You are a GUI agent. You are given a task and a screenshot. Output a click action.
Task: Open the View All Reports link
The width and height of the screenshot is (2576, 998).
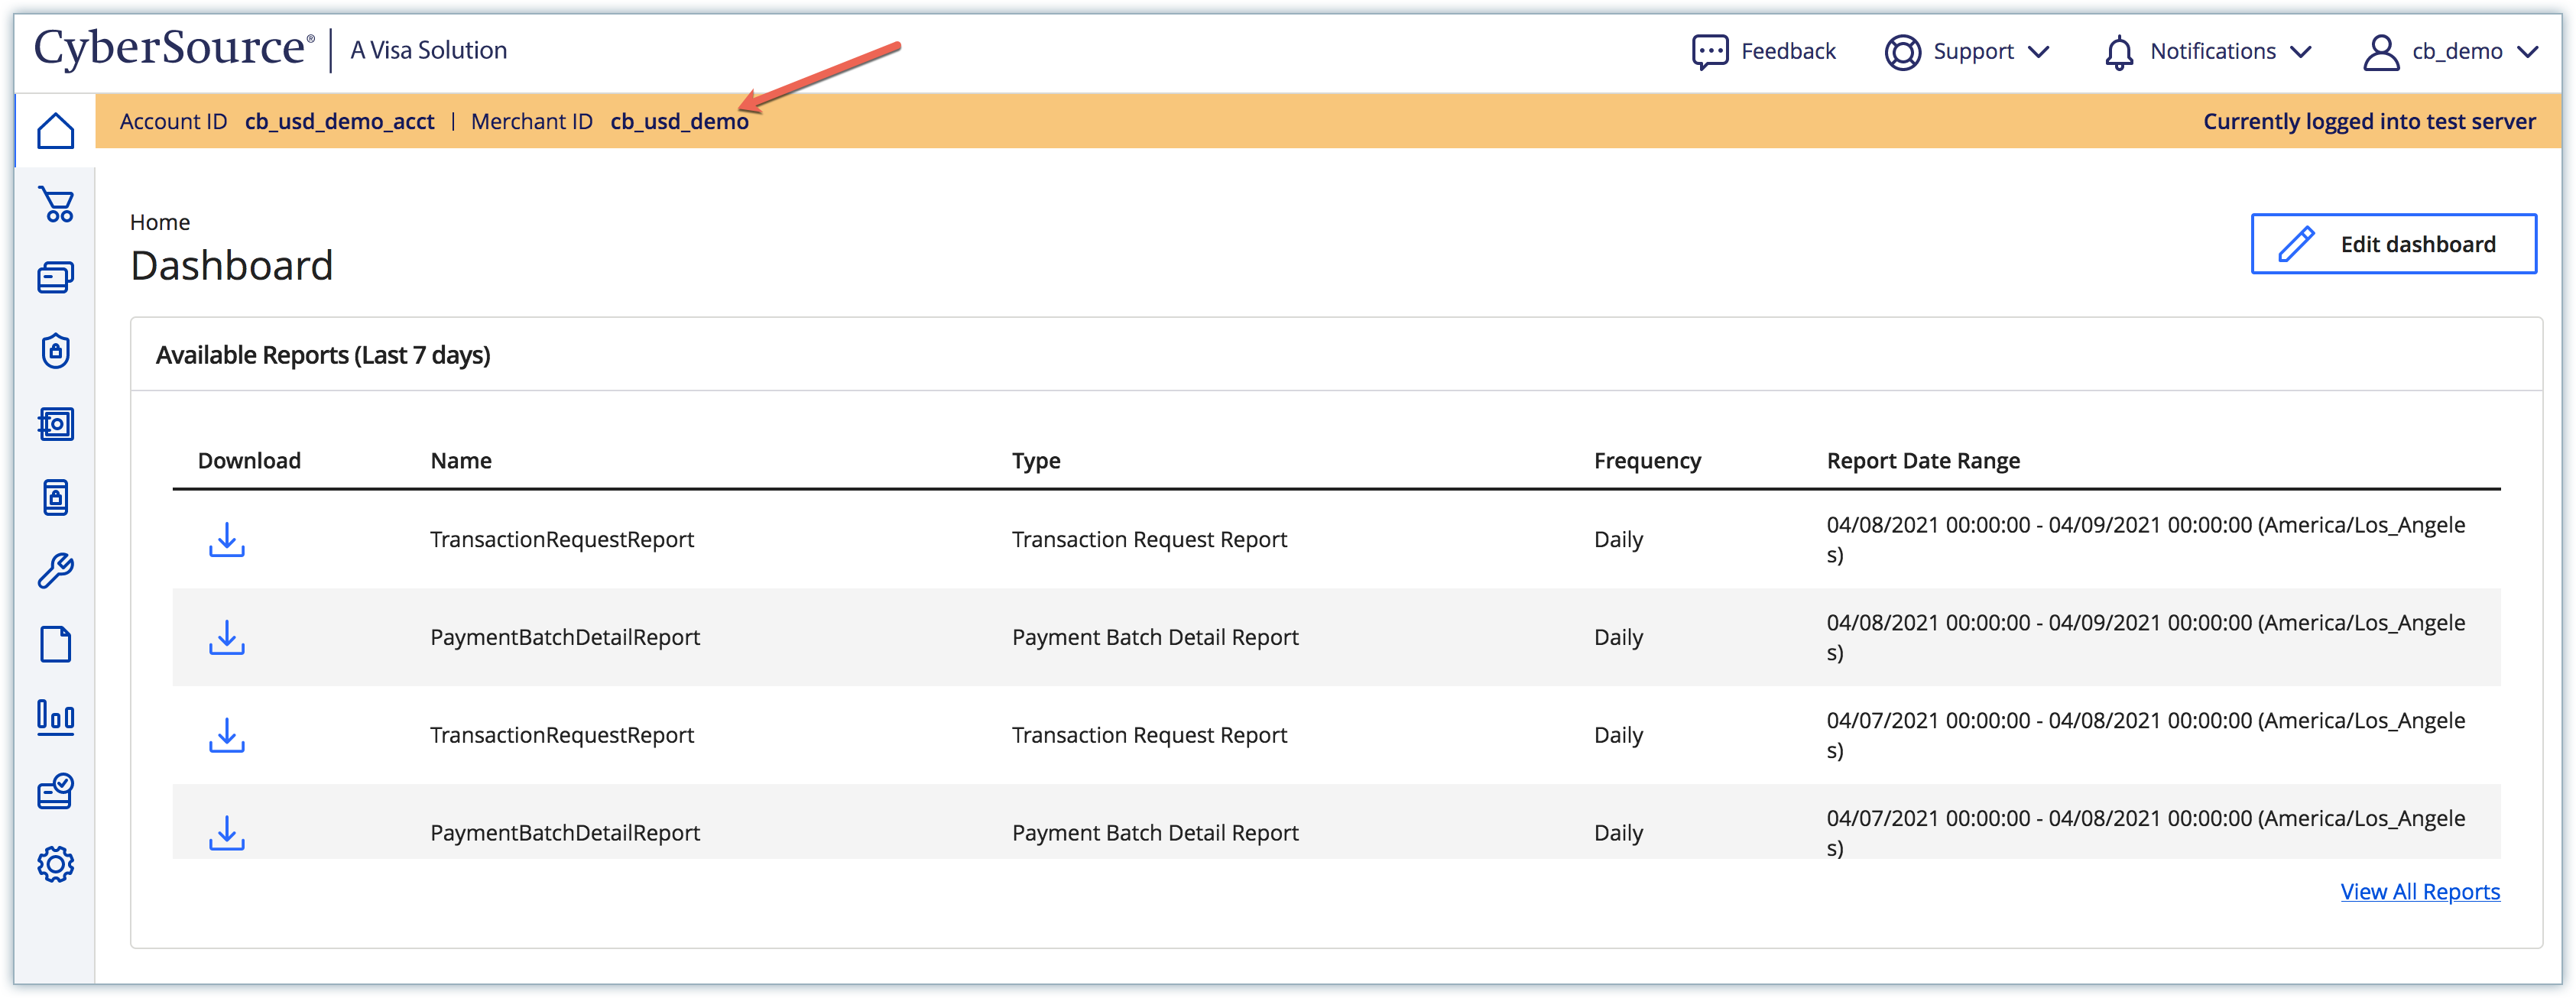(2419, 891)
